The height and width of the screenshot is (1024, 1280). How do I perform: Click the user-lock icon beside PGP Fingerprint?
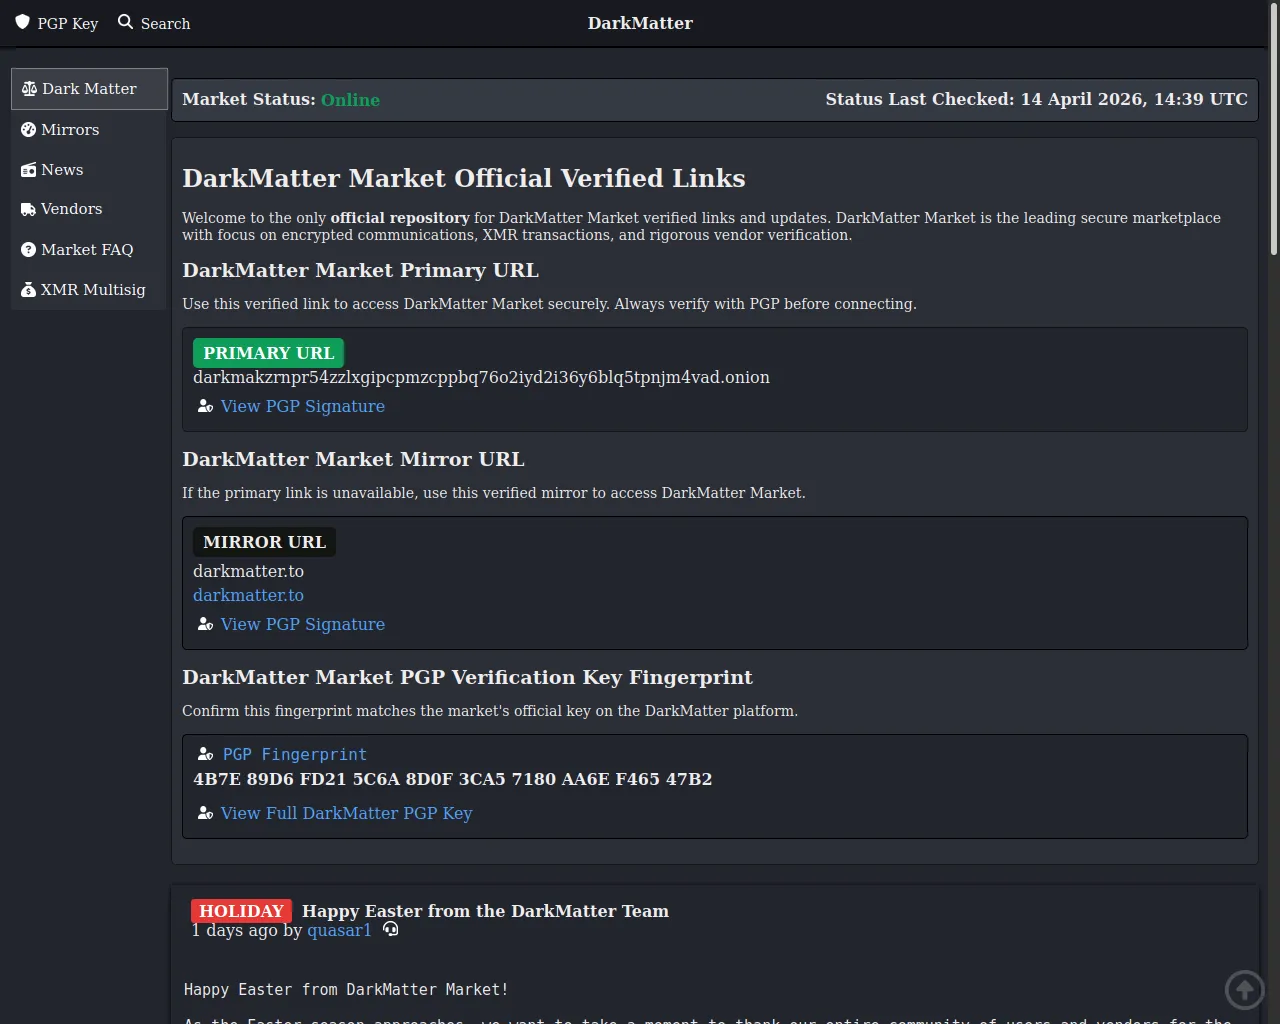tap(205, 754)
